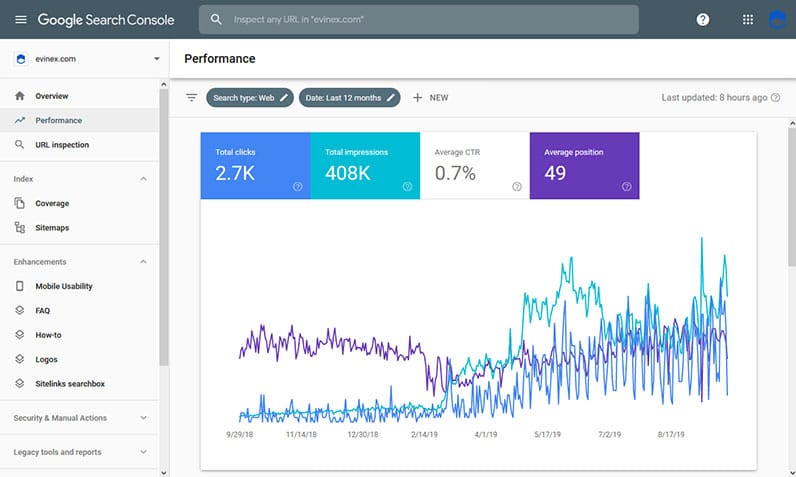Select Performance in sidebar
This screenshot has width=796, height=477.
tap(79, 120)
